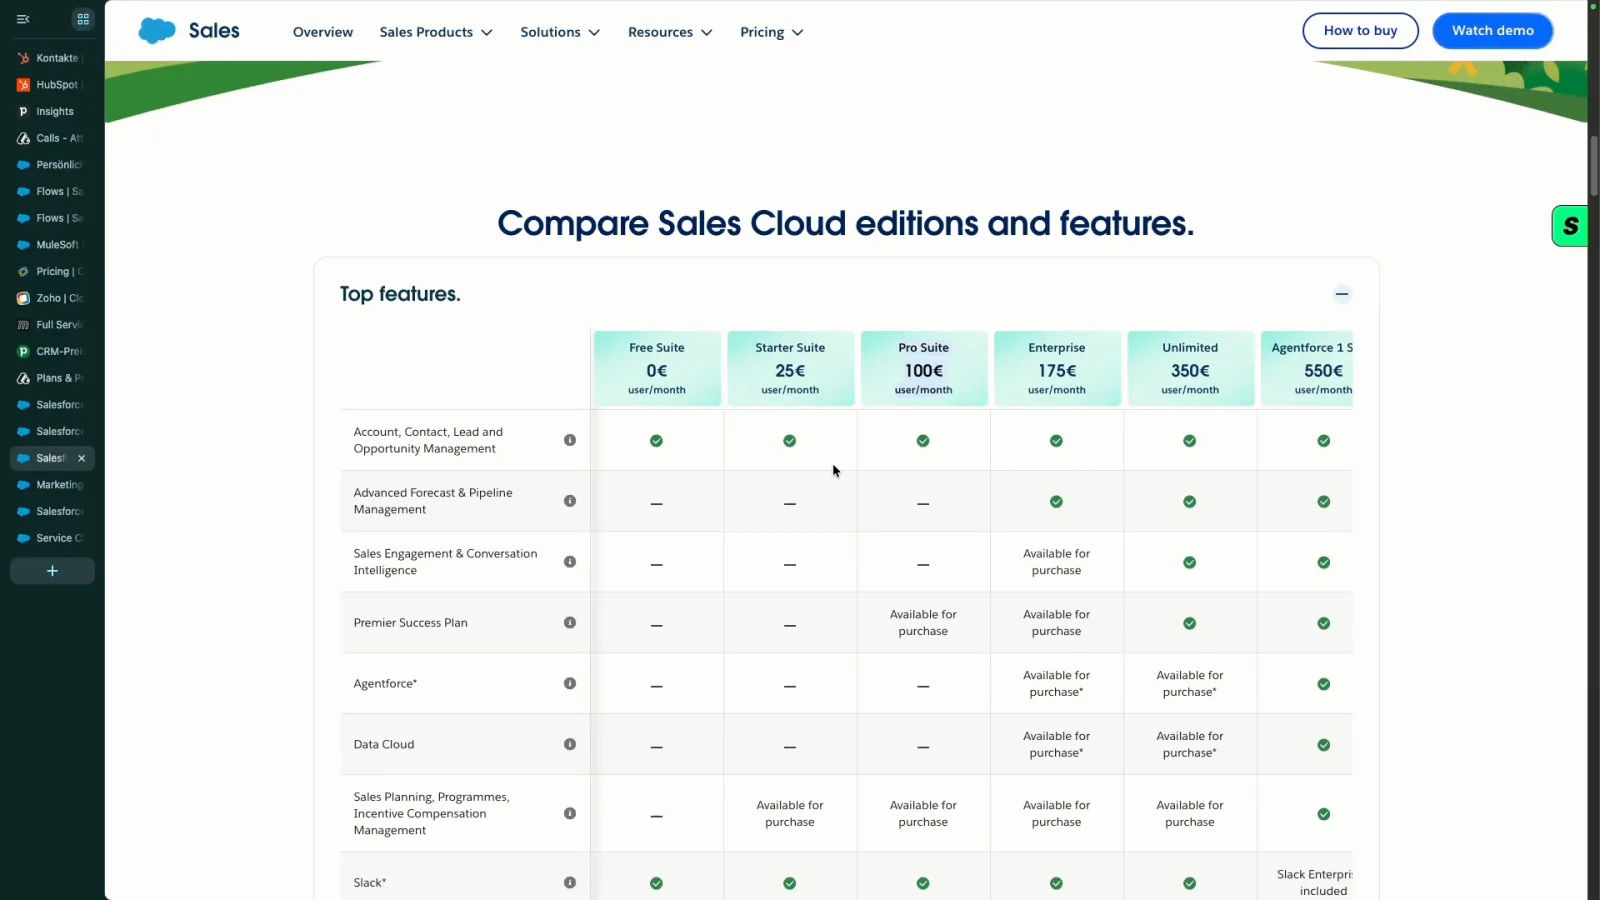
Task: Select the Free Suite plan header
Action: coord(657,368)
